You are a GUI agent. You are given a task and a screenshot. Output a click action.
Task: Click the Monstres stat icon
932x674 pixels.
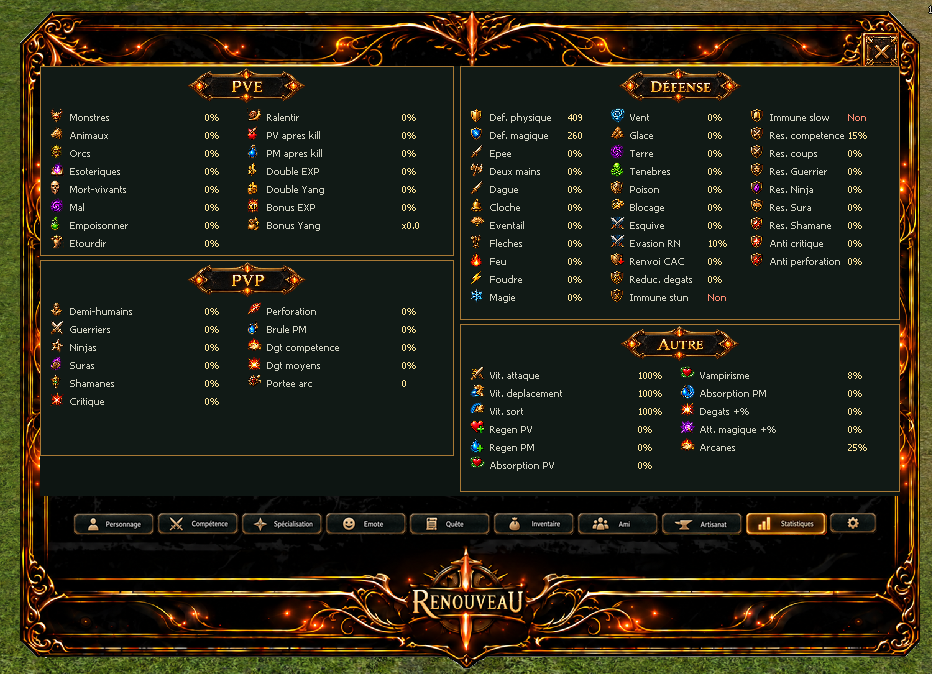[x=56, y=116]
